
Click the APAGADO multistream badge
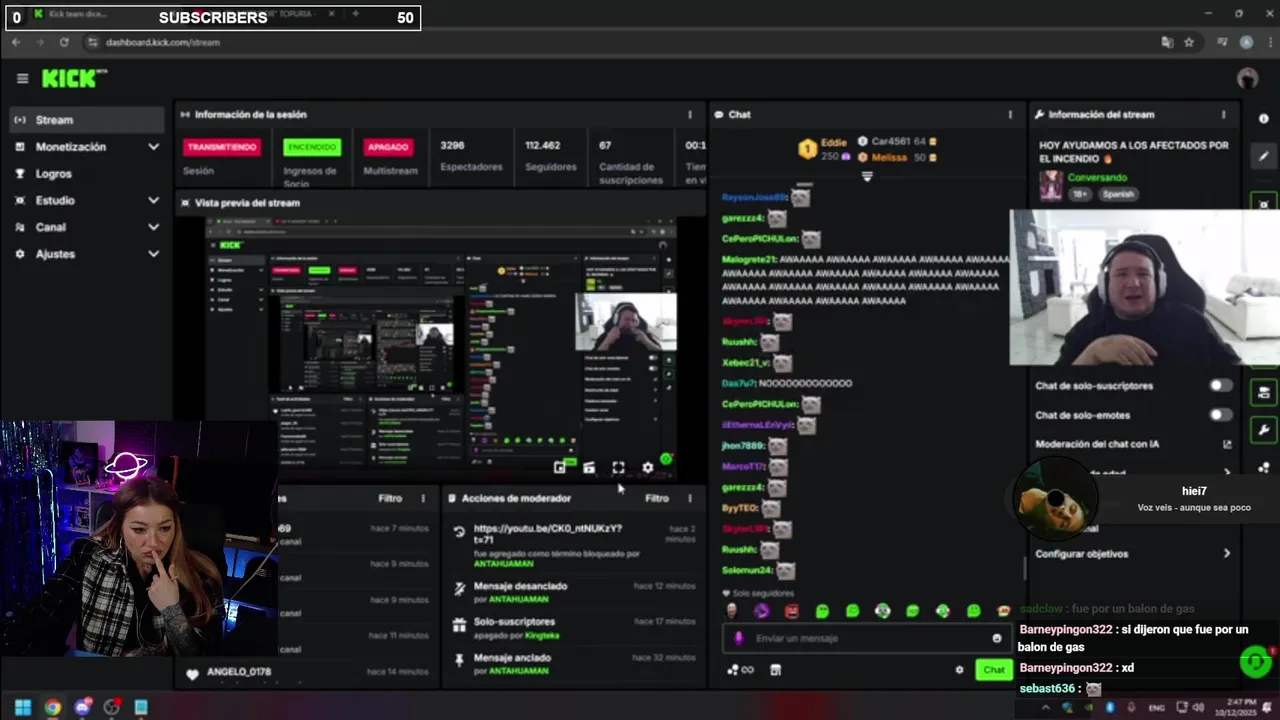point(388,147)
